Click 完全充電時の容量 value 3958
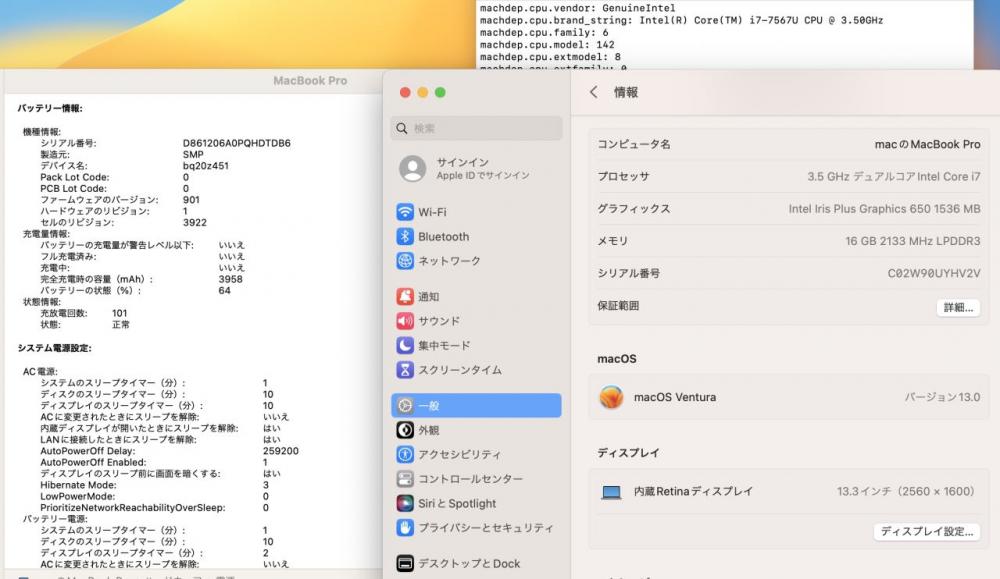 pos(230,279)
